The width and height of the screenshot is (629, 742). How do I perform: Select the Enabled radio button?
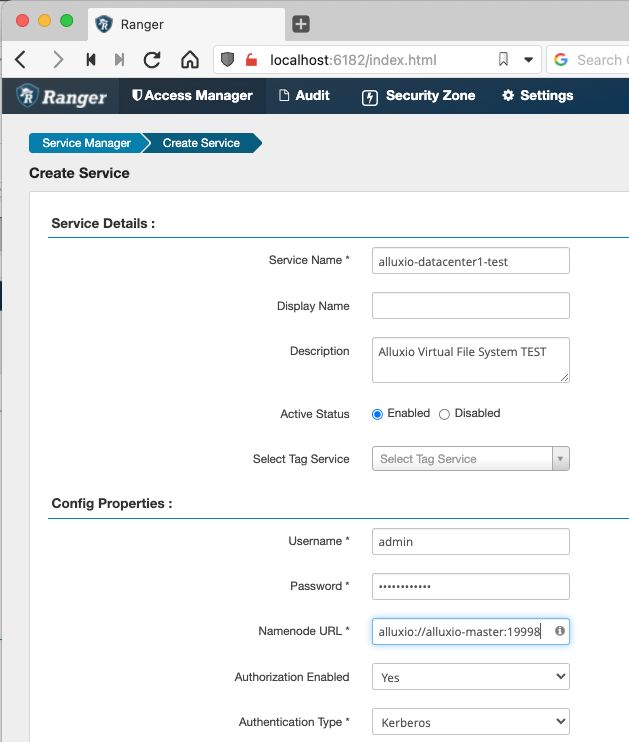coord(377,415)
